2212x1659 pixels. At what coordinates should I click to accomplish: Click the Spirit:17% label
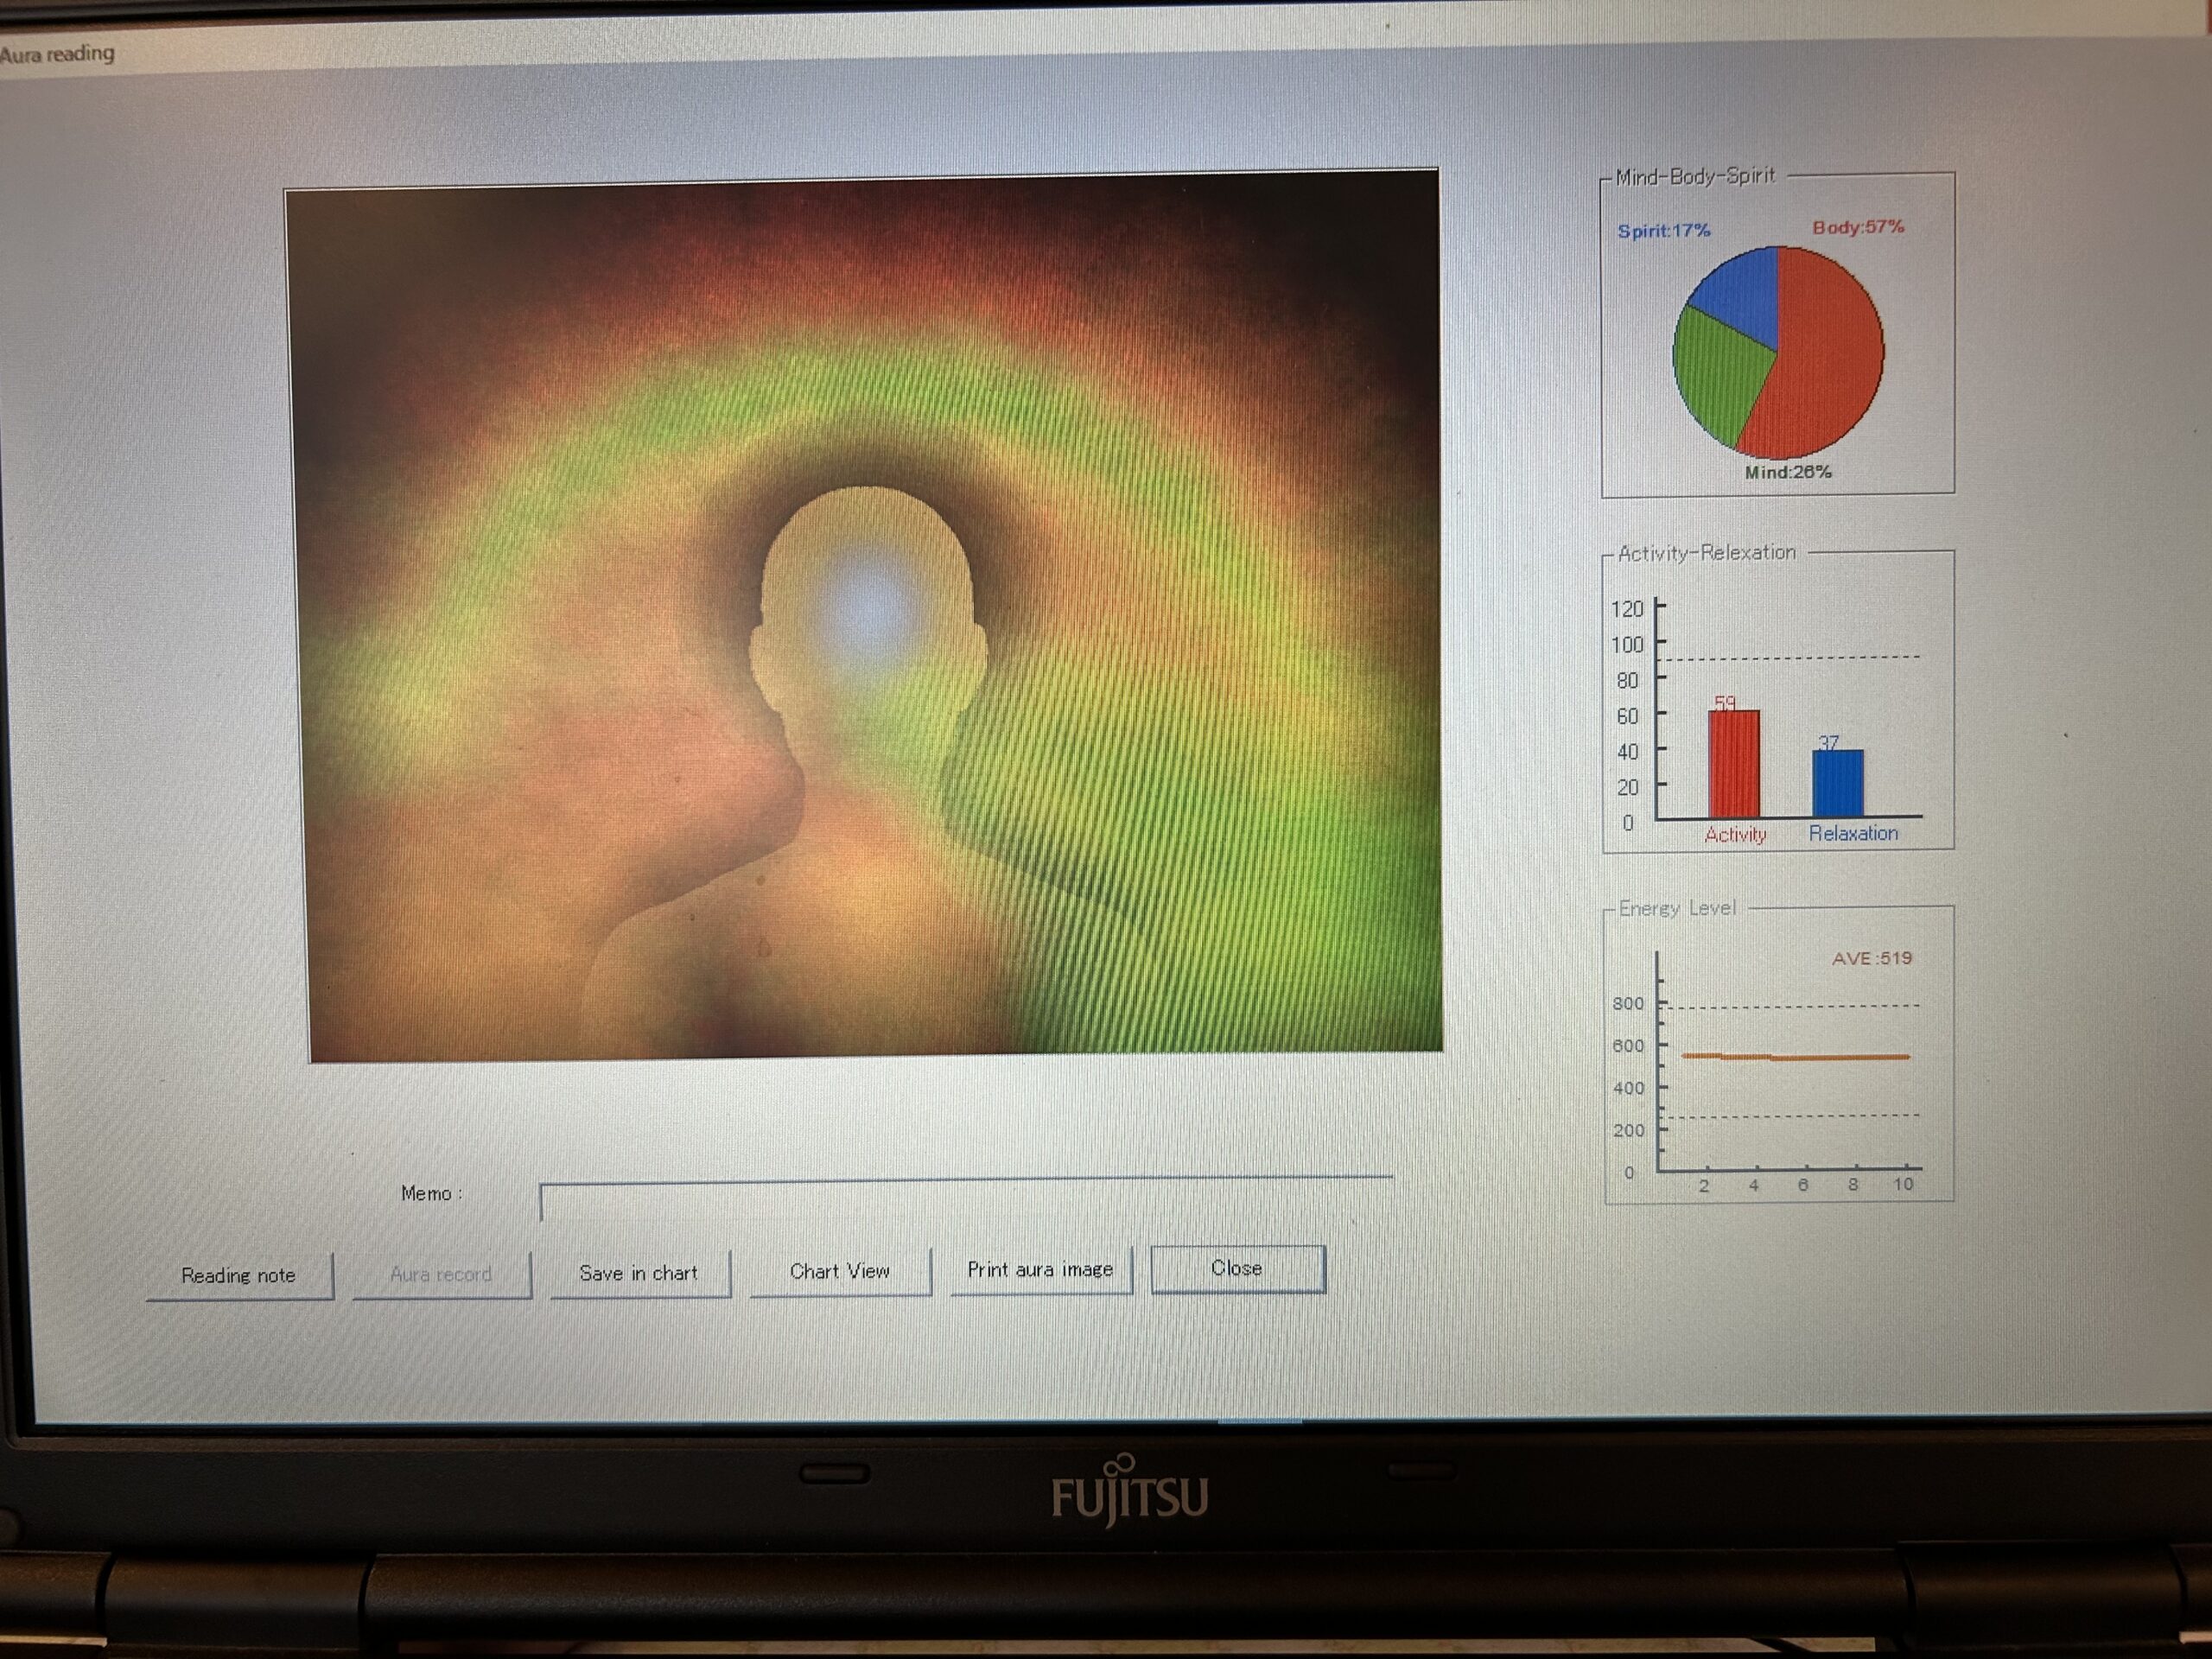click(1664, 231)
